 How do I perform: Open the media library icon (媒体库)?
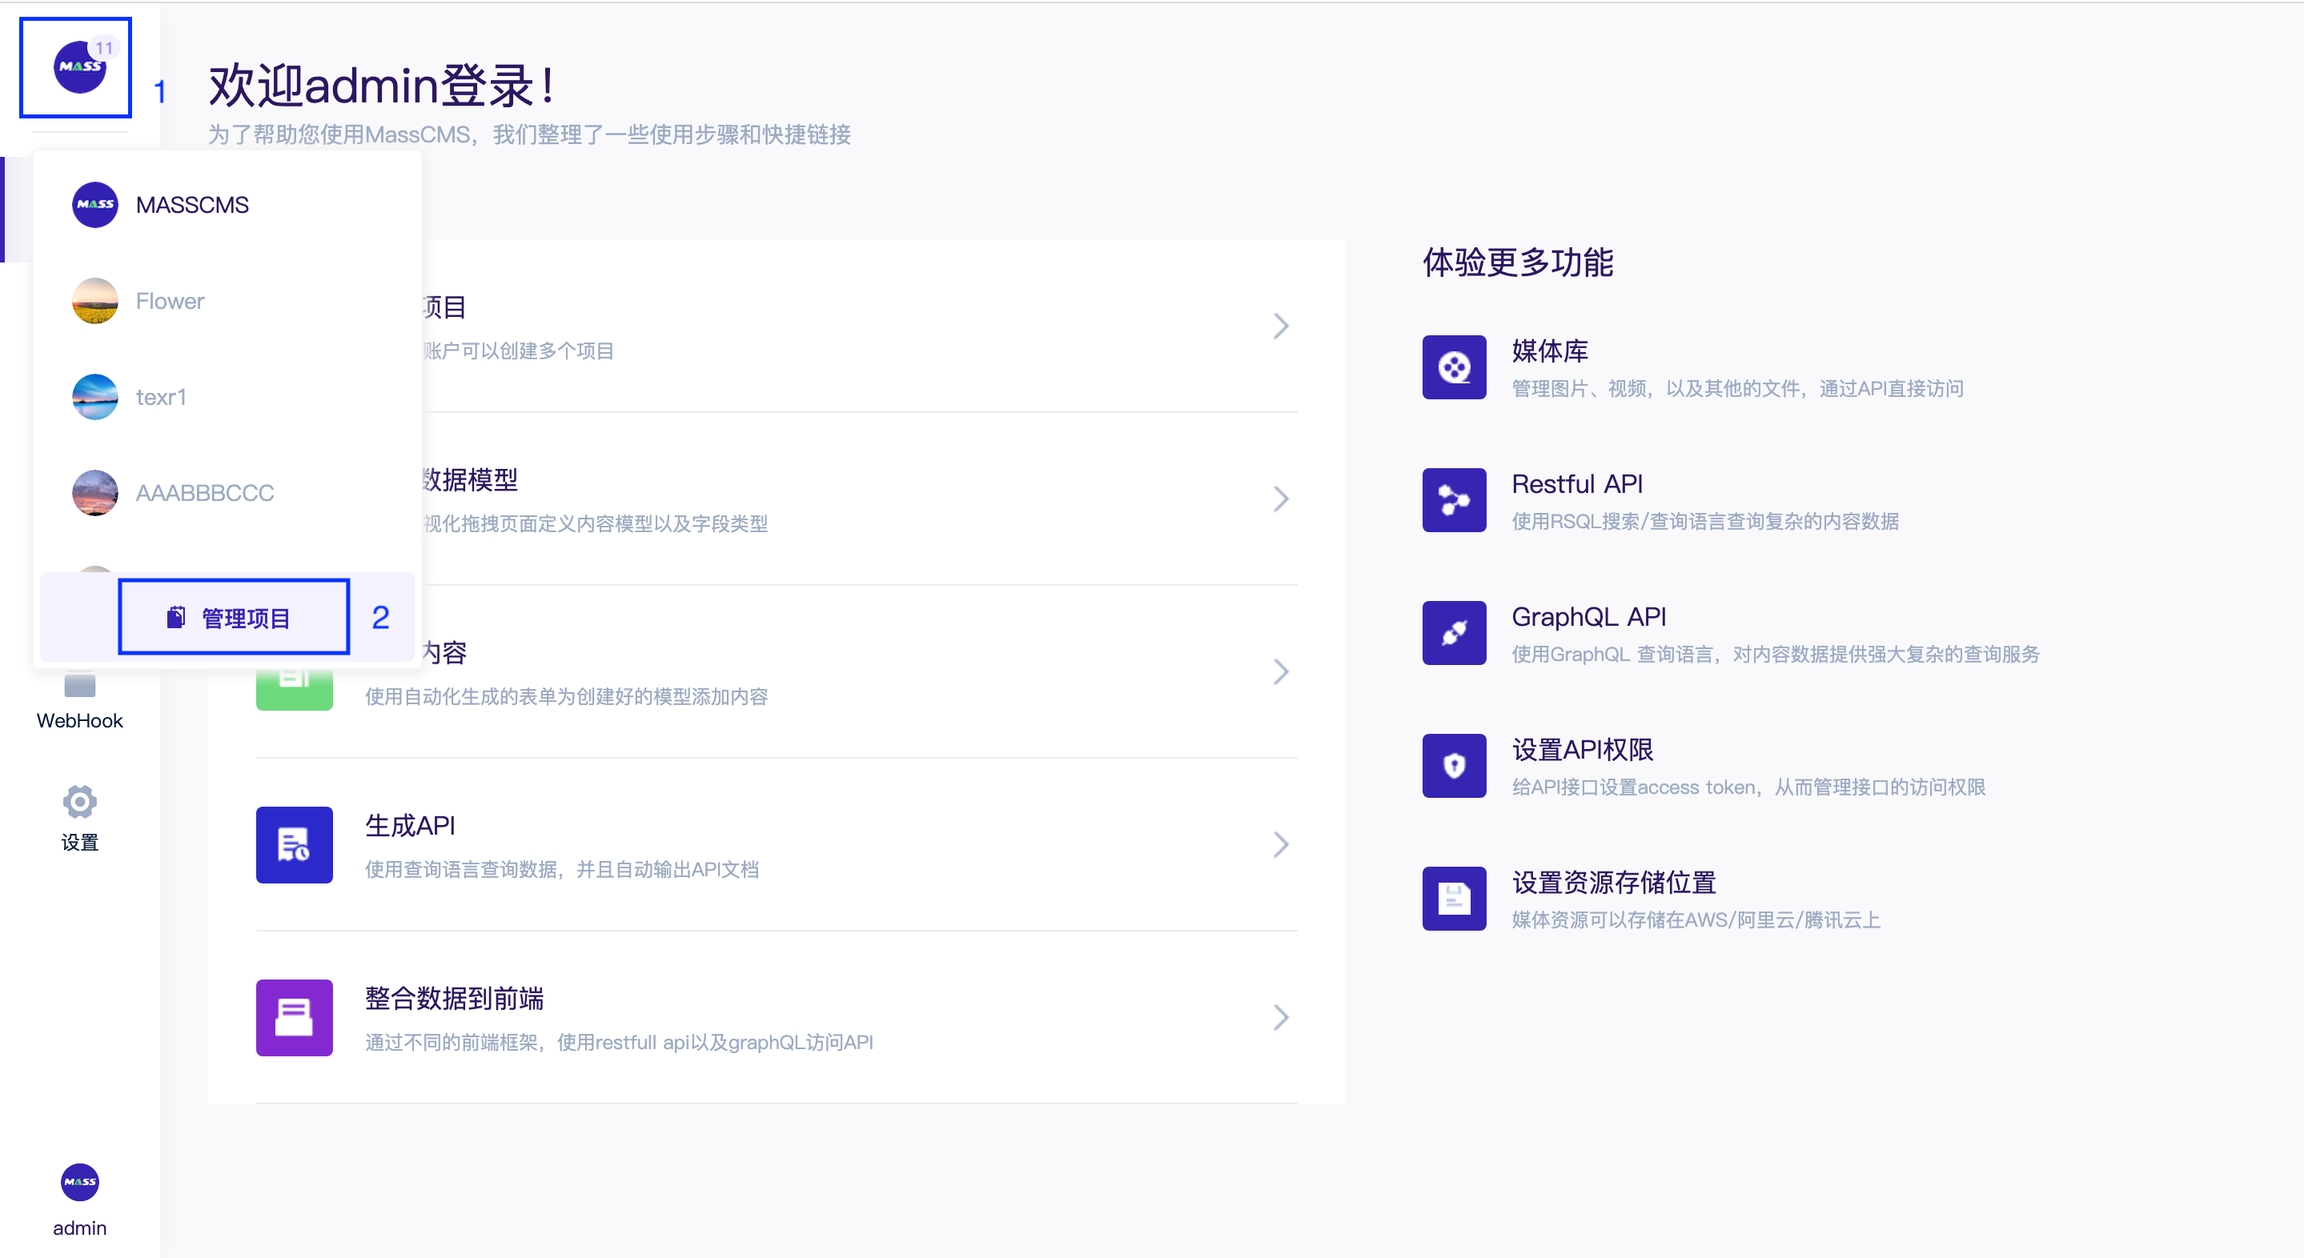(1454, 367)
